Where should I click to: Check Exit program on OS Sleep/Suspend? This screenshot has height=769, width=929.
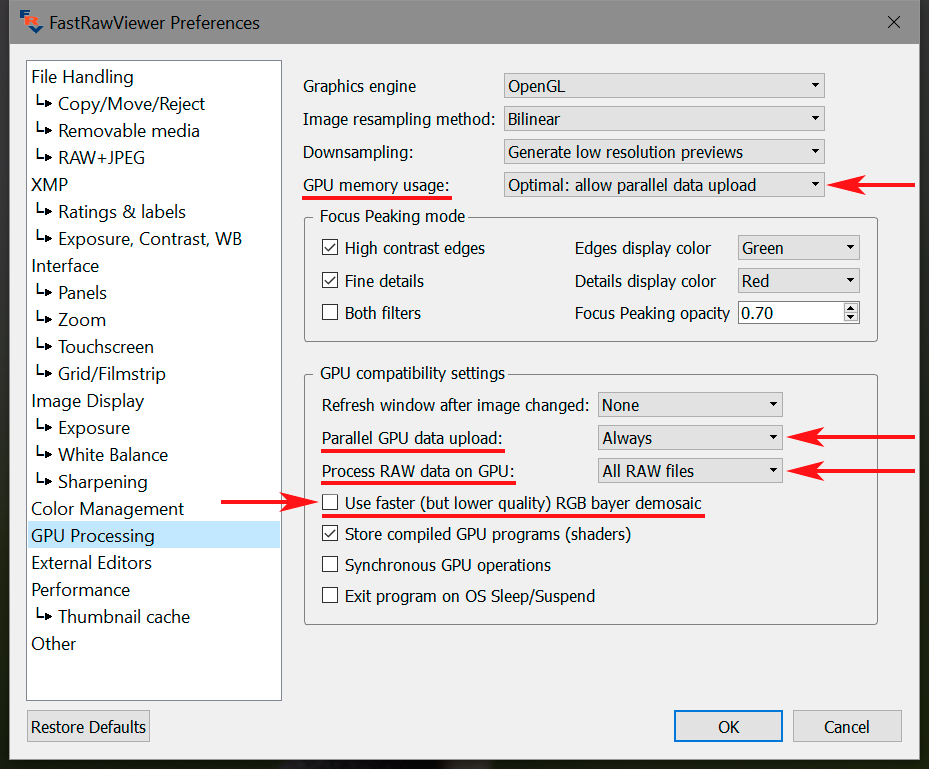click(330, 595)
